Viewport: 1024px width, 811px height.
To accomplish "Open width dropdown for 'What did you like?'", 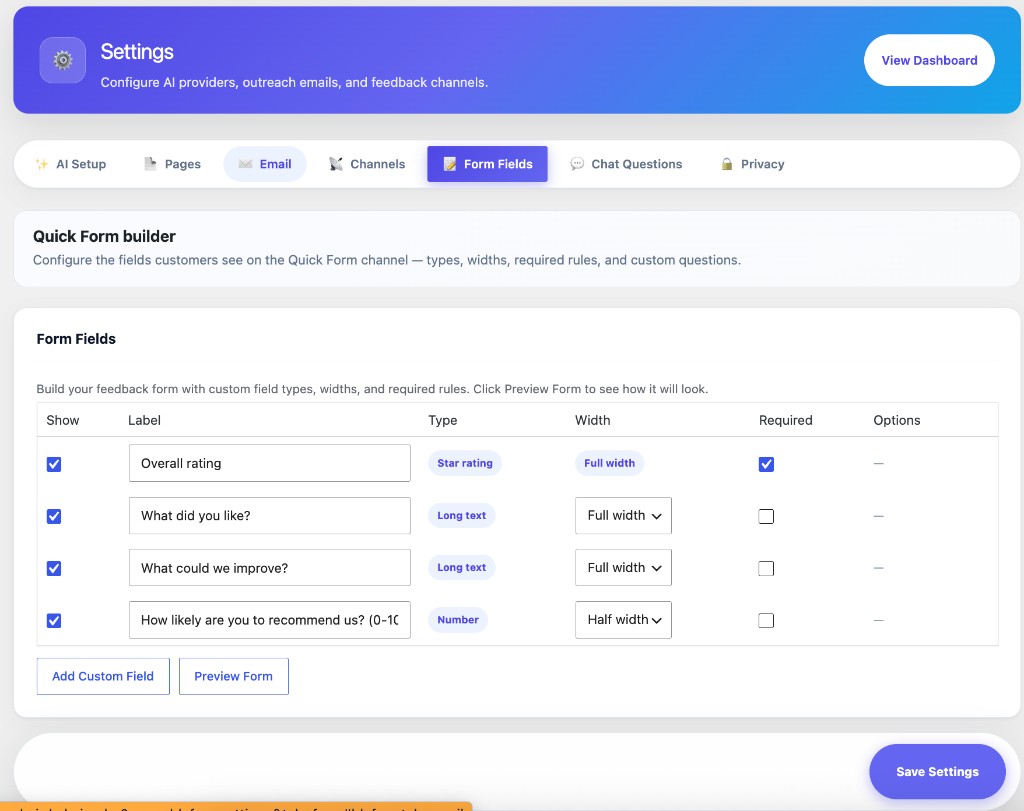I will (x=623, y=515).
